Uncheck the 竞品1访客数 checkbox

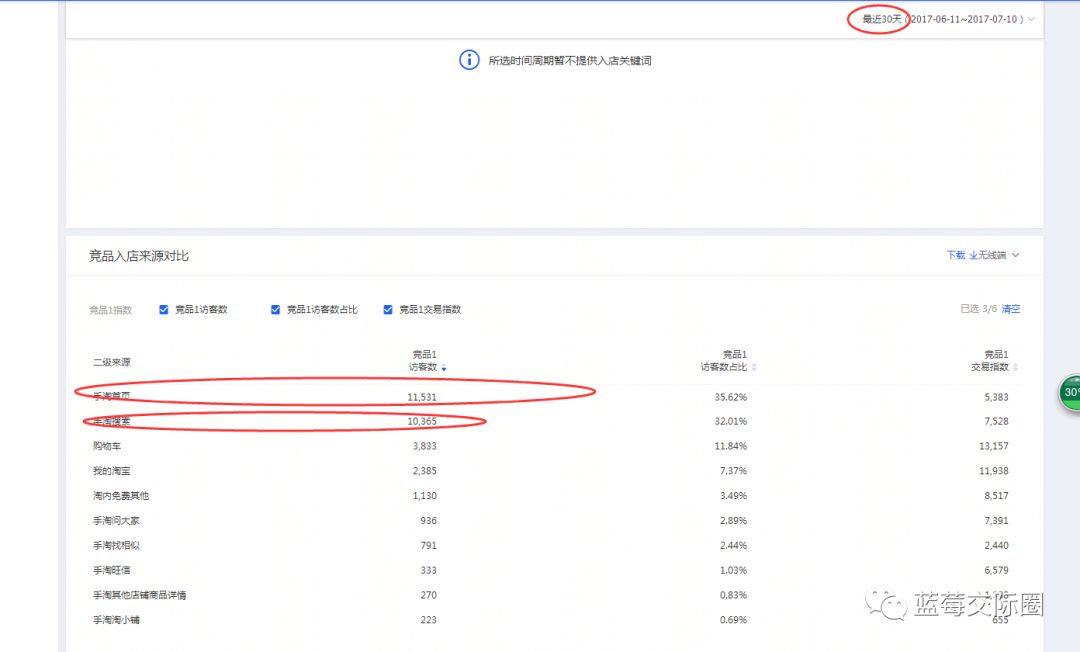tap(163, 310)
